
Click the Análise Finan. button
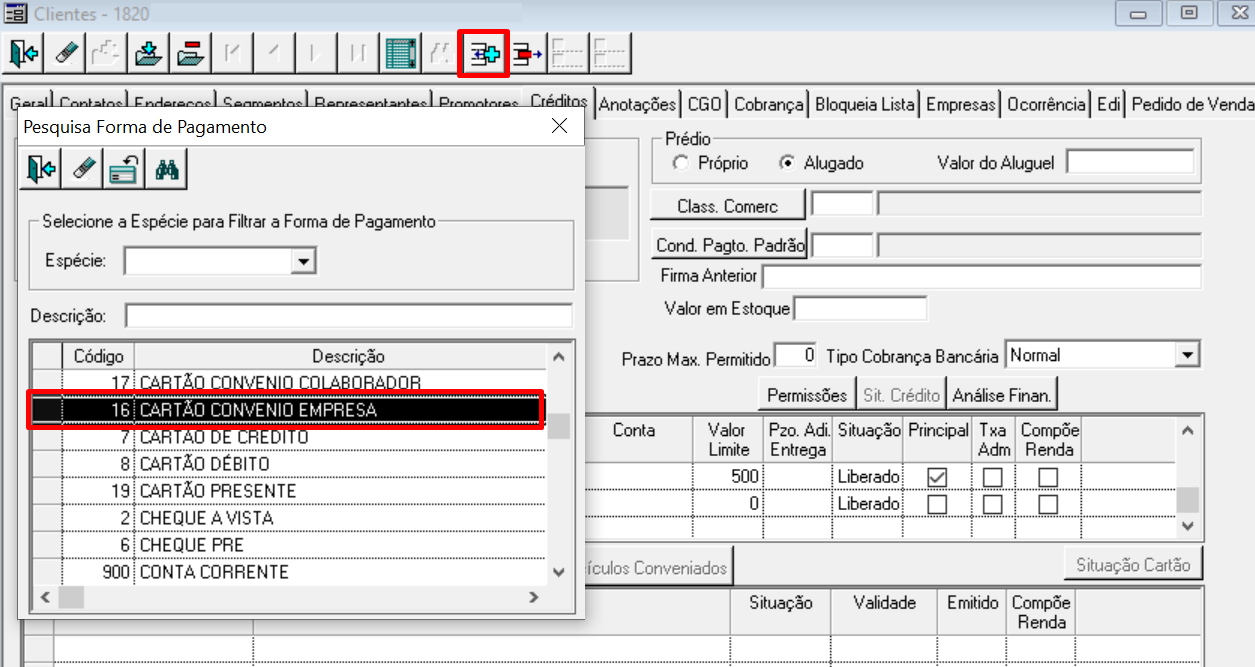coord(1002,395)
